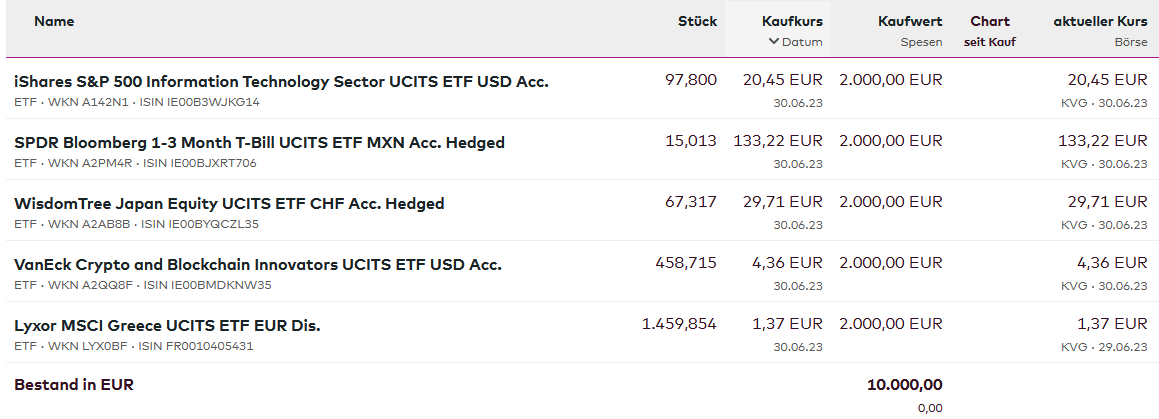1159x419 pixels.
Task: Sort the table by Name column
Action: coord(54,21)
